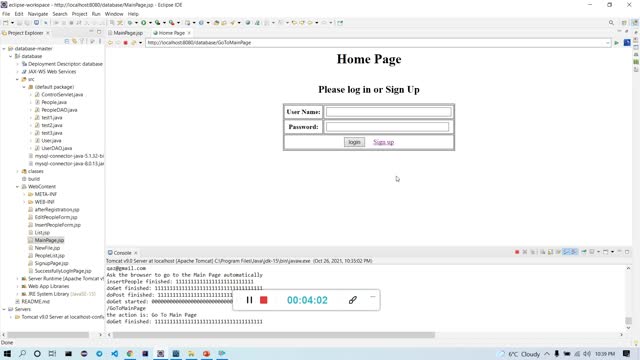Select SignupPage.jsp file
The width and height of the screenshot is (640, 360).
click(51, 263)
